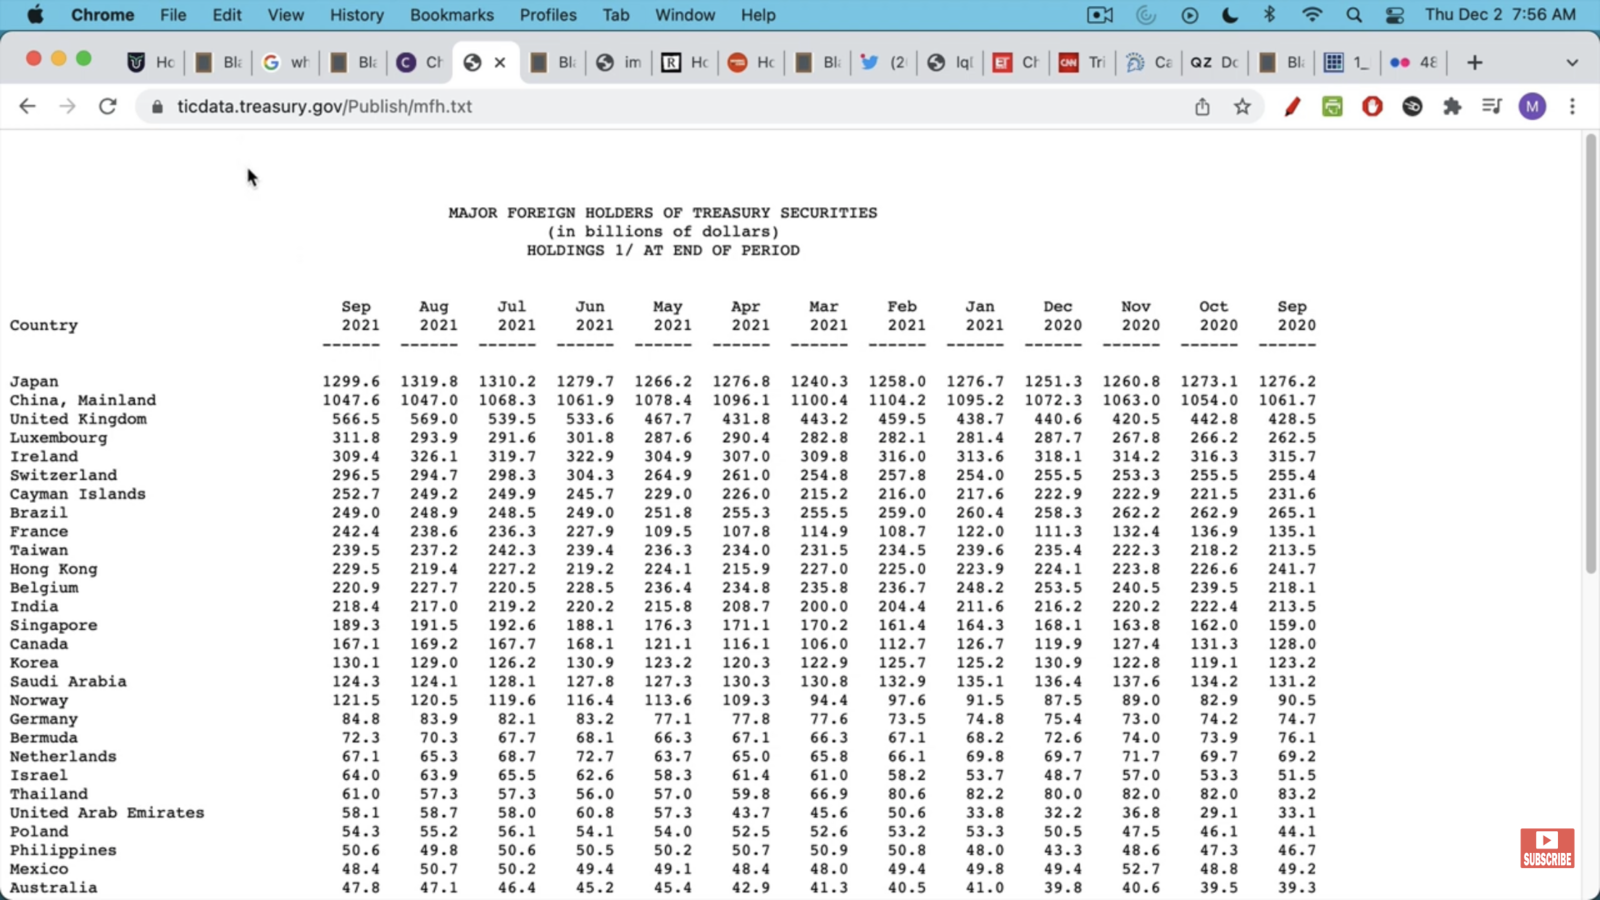This screenshot has height=900, width=1600.
Task: Click the forward navigation arrow
Action: (67, 106)
